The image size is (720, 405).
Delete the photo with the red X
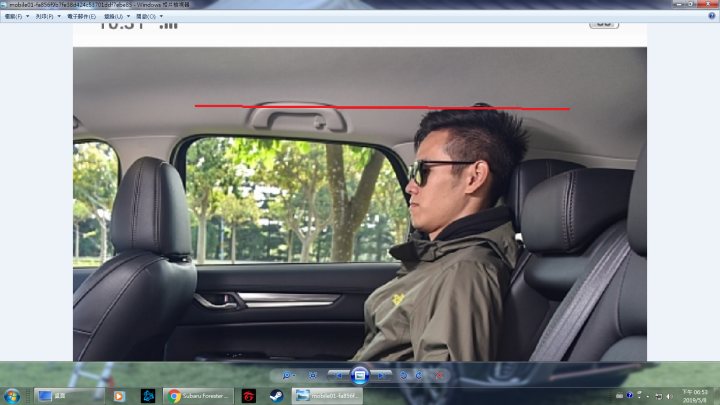(x=439, y=376)
